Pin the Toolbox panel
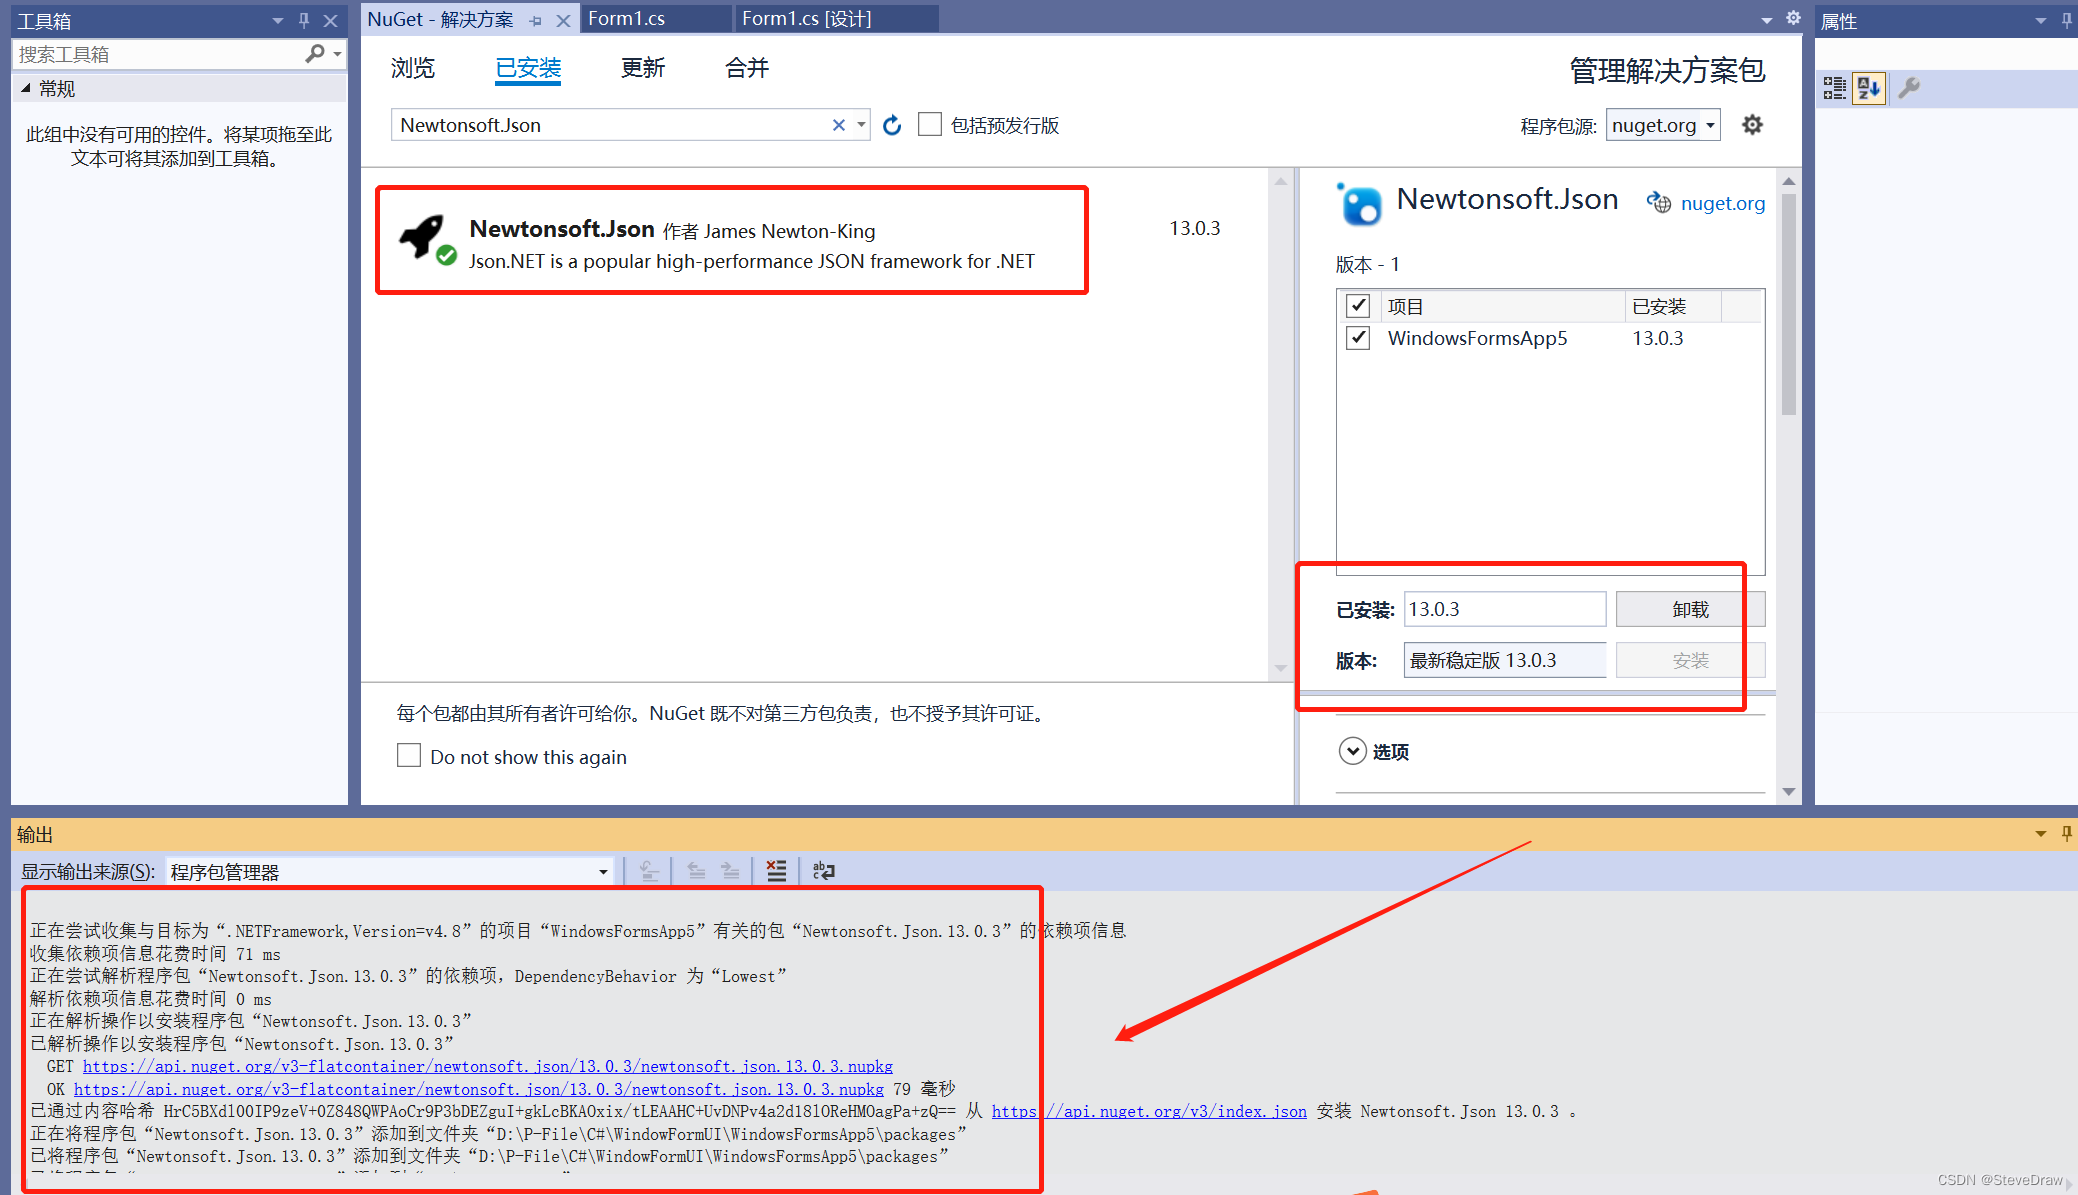The image size is (2078, 1195). pyautogui.click(x=304, y=20)
